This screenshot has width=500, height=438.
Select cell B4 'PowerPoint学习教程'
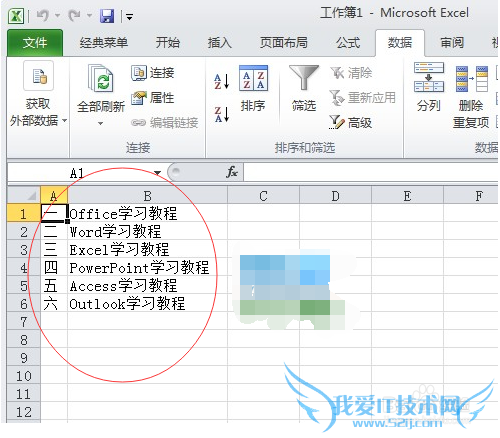pyautogui.click(x=147, y=267)
